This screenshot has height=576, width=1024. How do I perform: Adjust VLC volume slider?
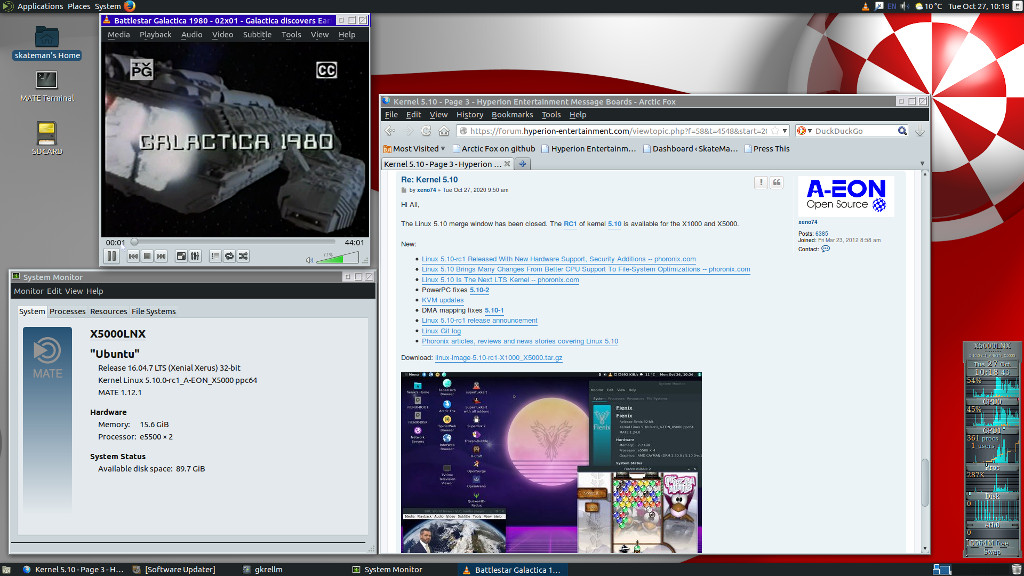[337, 258]
